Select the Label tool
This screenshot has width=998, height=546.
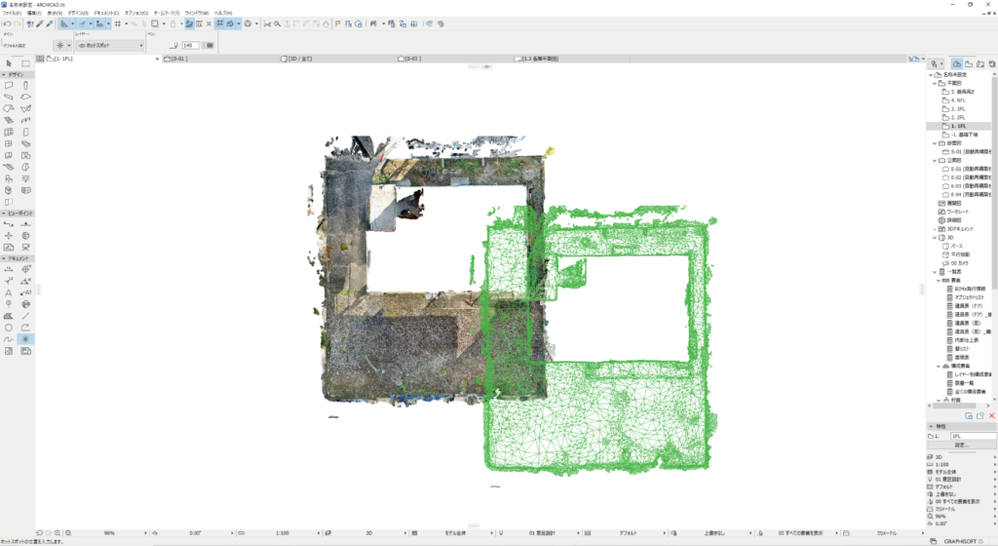[25, 293]
